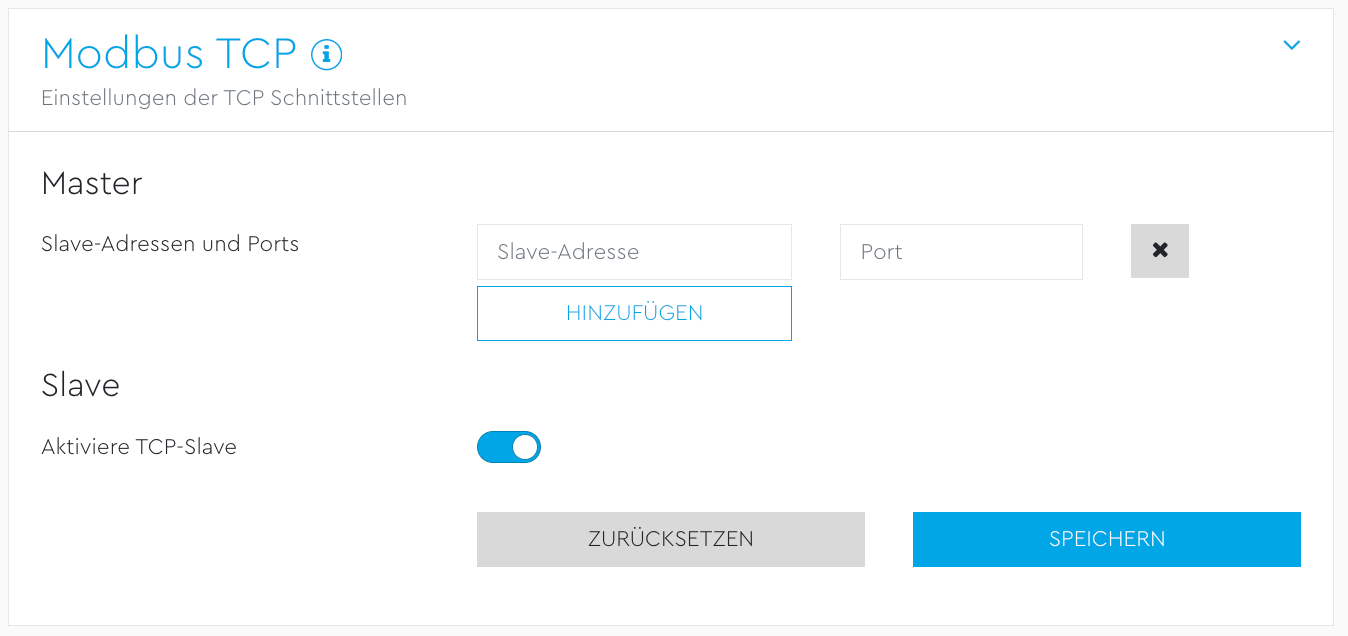Remove the slave address row with X
This screenshot has width=1348, height=636.
point(1159,251)
